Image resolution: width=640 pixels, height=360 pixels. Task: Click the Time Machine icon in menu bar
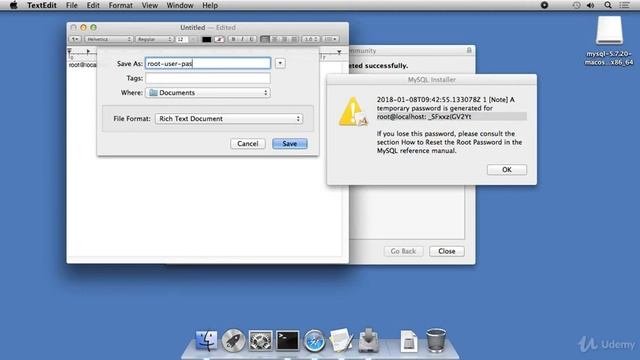pos(576,5)
